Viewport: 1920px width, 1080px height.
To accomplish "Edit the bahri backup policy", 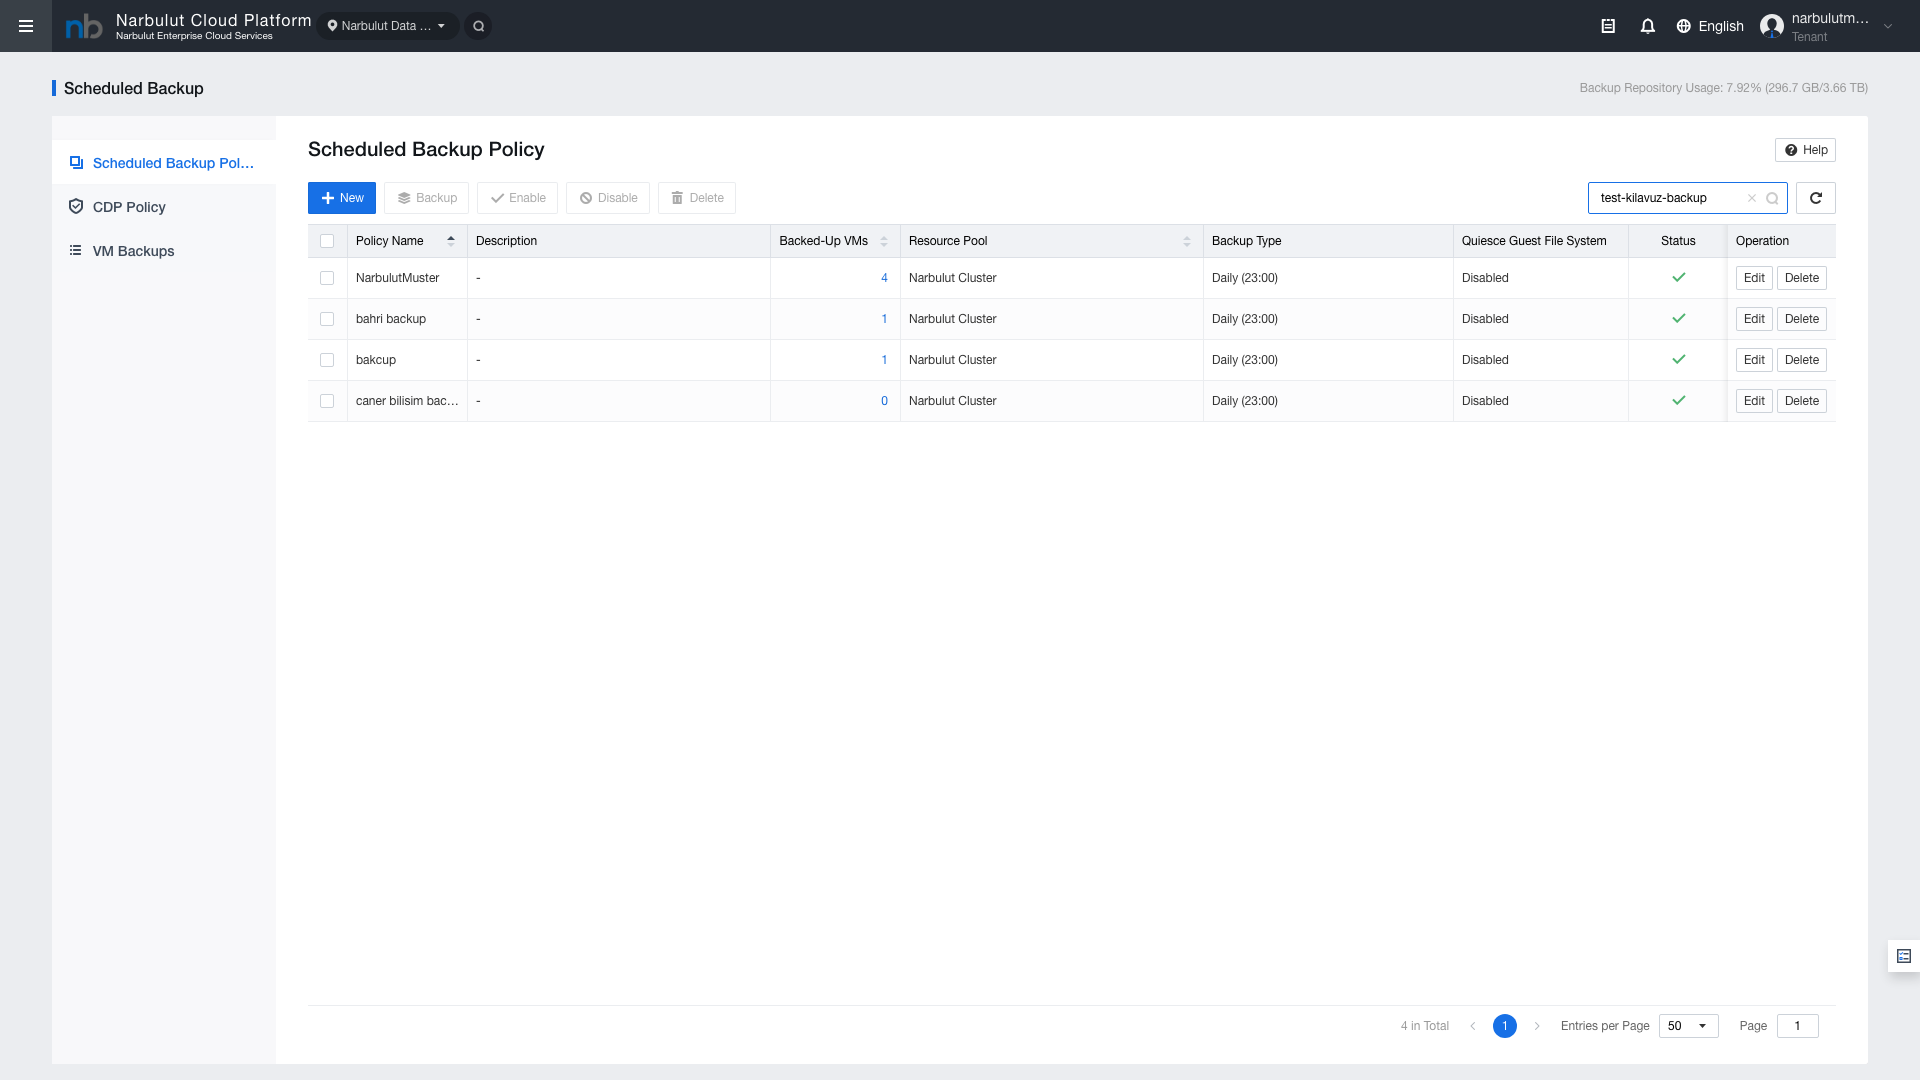I will point(1754,319).
